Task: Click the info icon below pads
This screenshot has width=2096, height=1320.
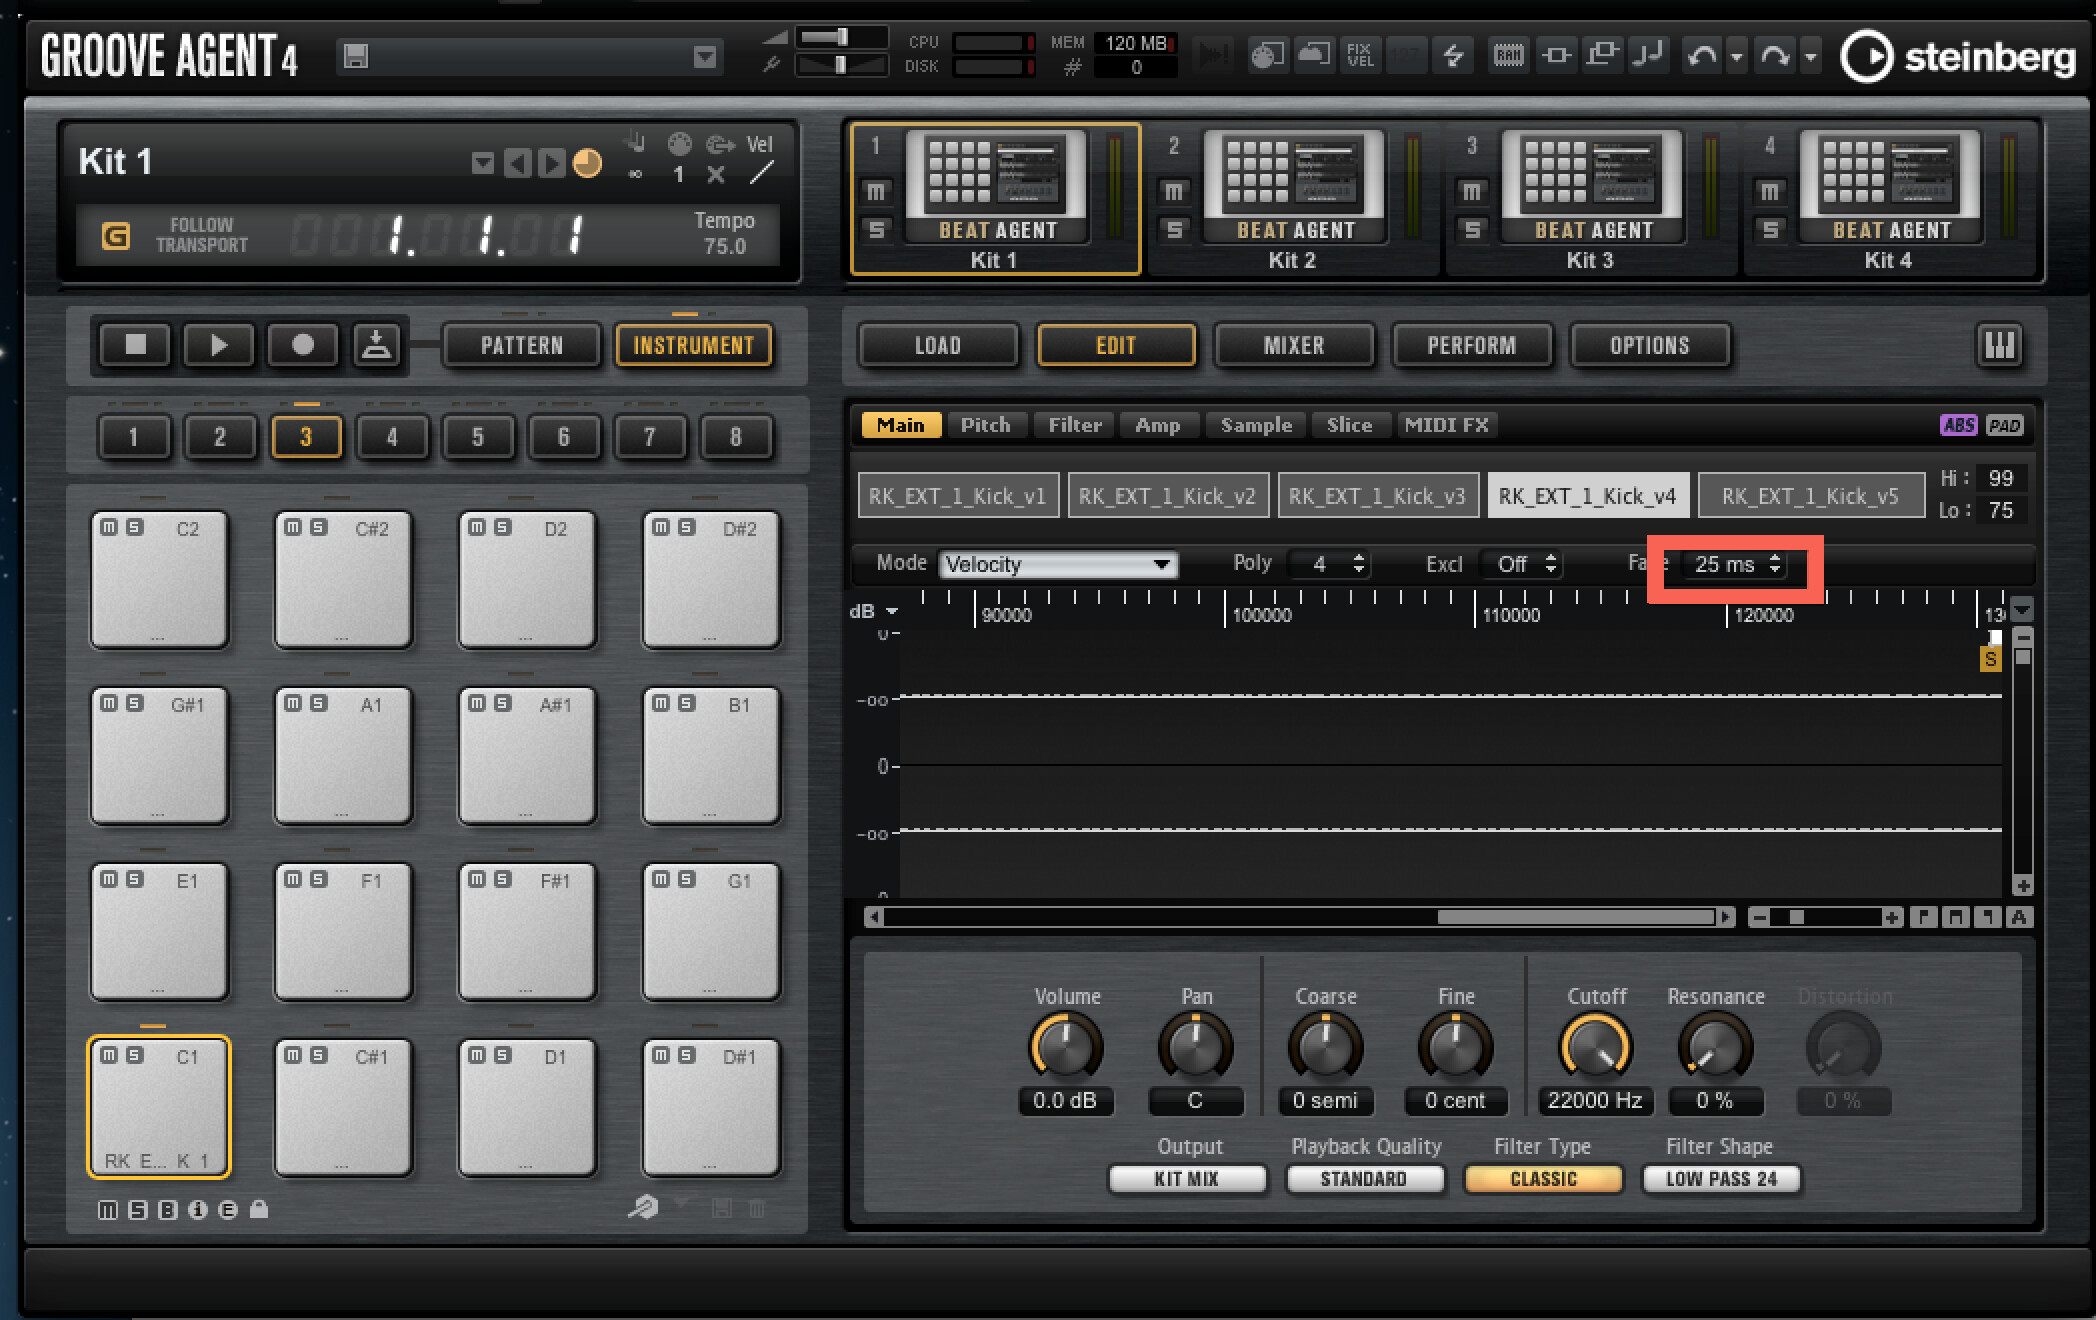Action: pyautogui.click(x=198, y=1210)
